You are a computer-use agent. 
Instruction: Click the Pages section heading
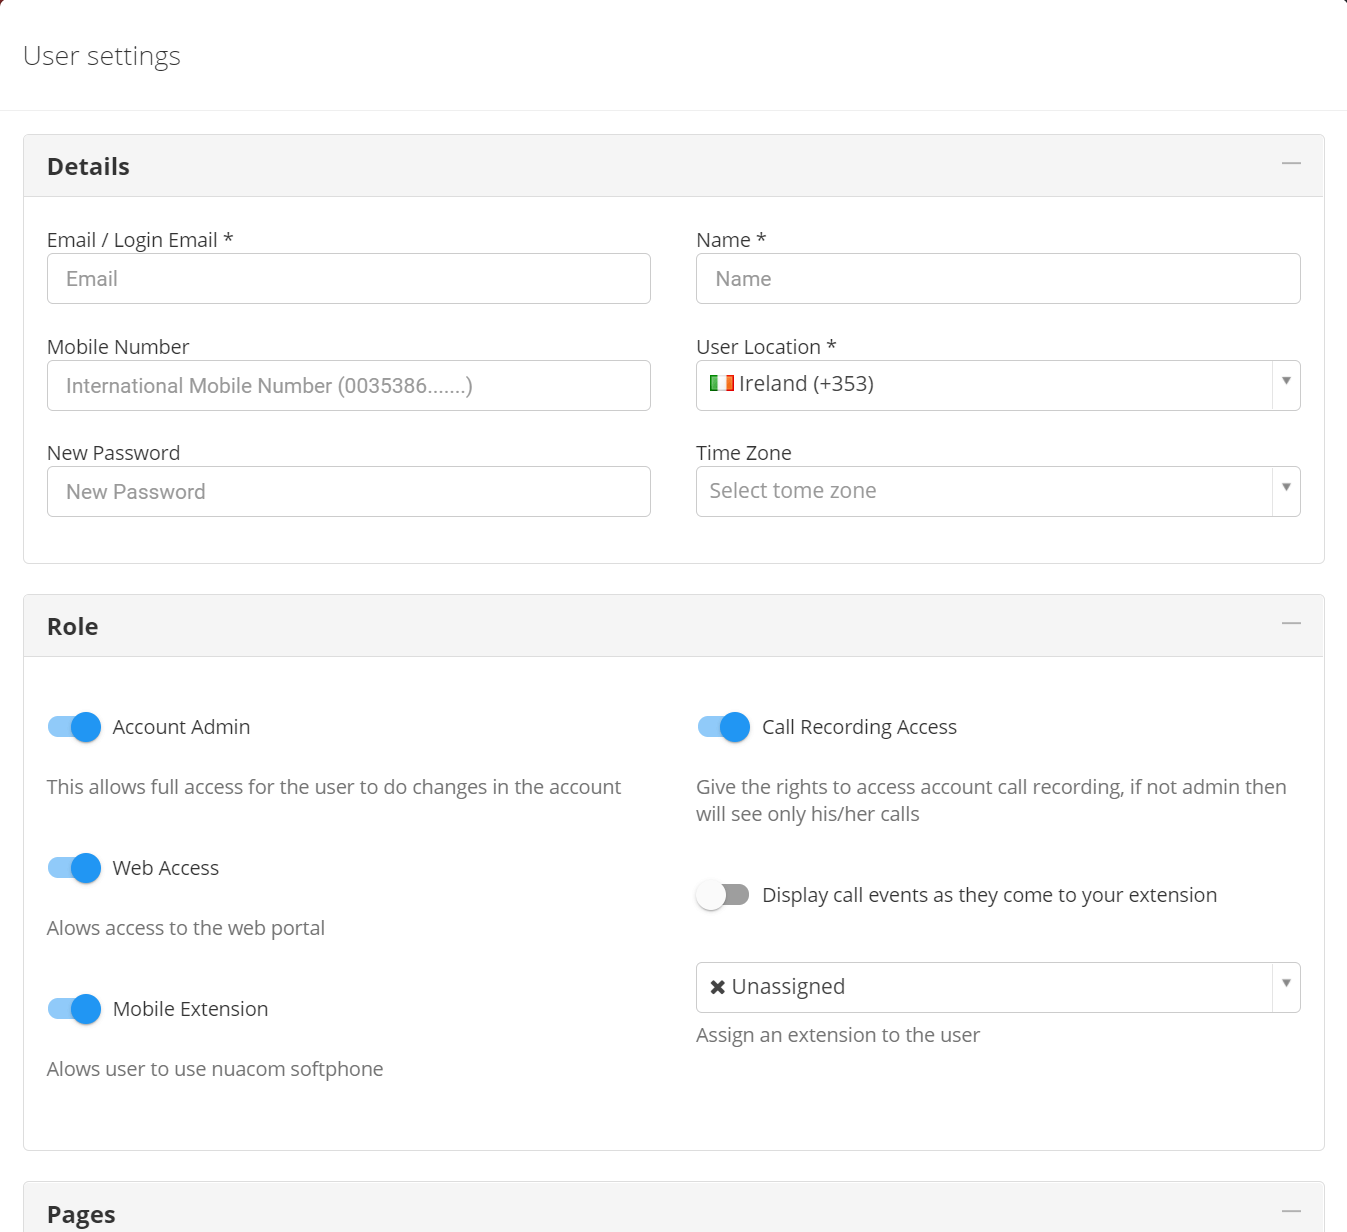[81, 1215]
